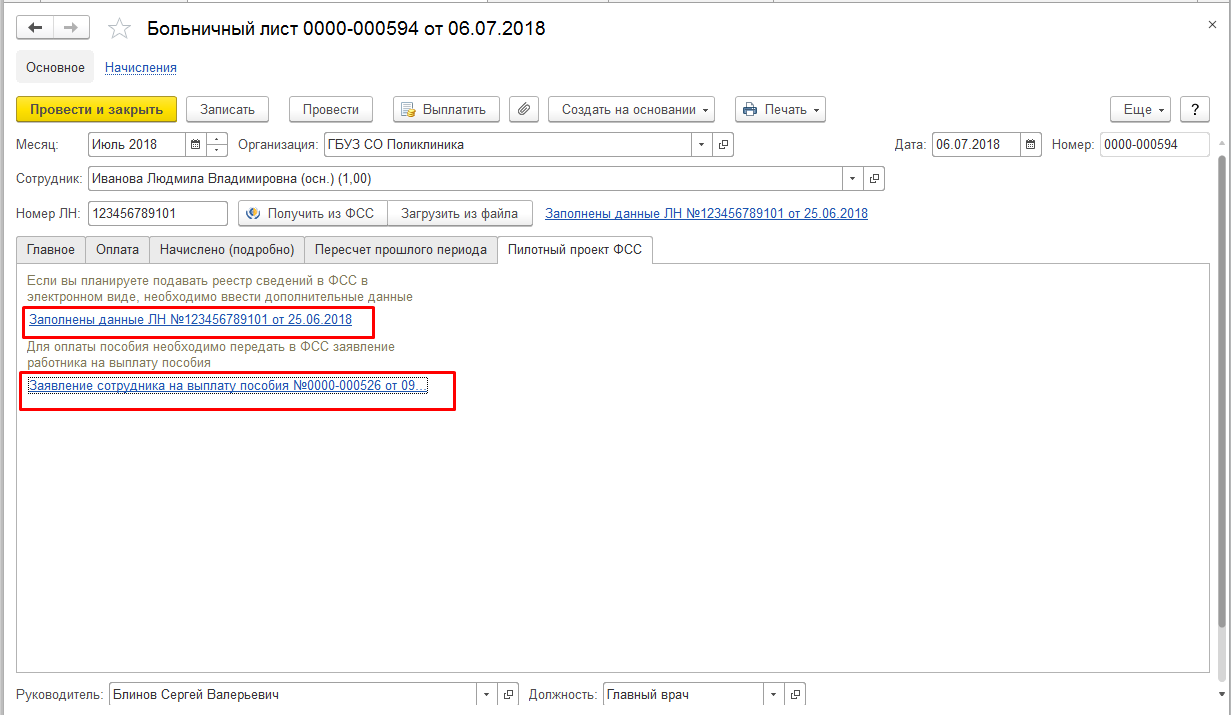Expand the Сотрудник dropdown list

852,179
